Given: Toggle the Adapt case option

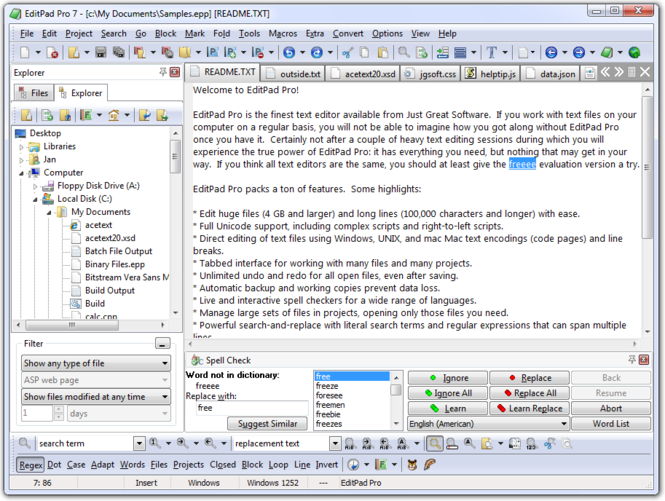Looking at the screenshot, I should pyautogui.click(x=103, y=465).
